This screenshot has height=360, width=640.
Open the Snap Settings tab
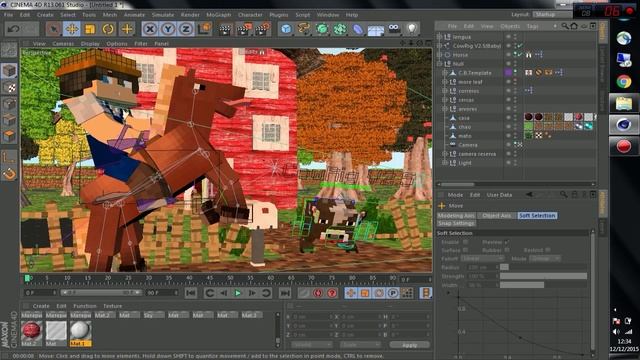(456, 223)
